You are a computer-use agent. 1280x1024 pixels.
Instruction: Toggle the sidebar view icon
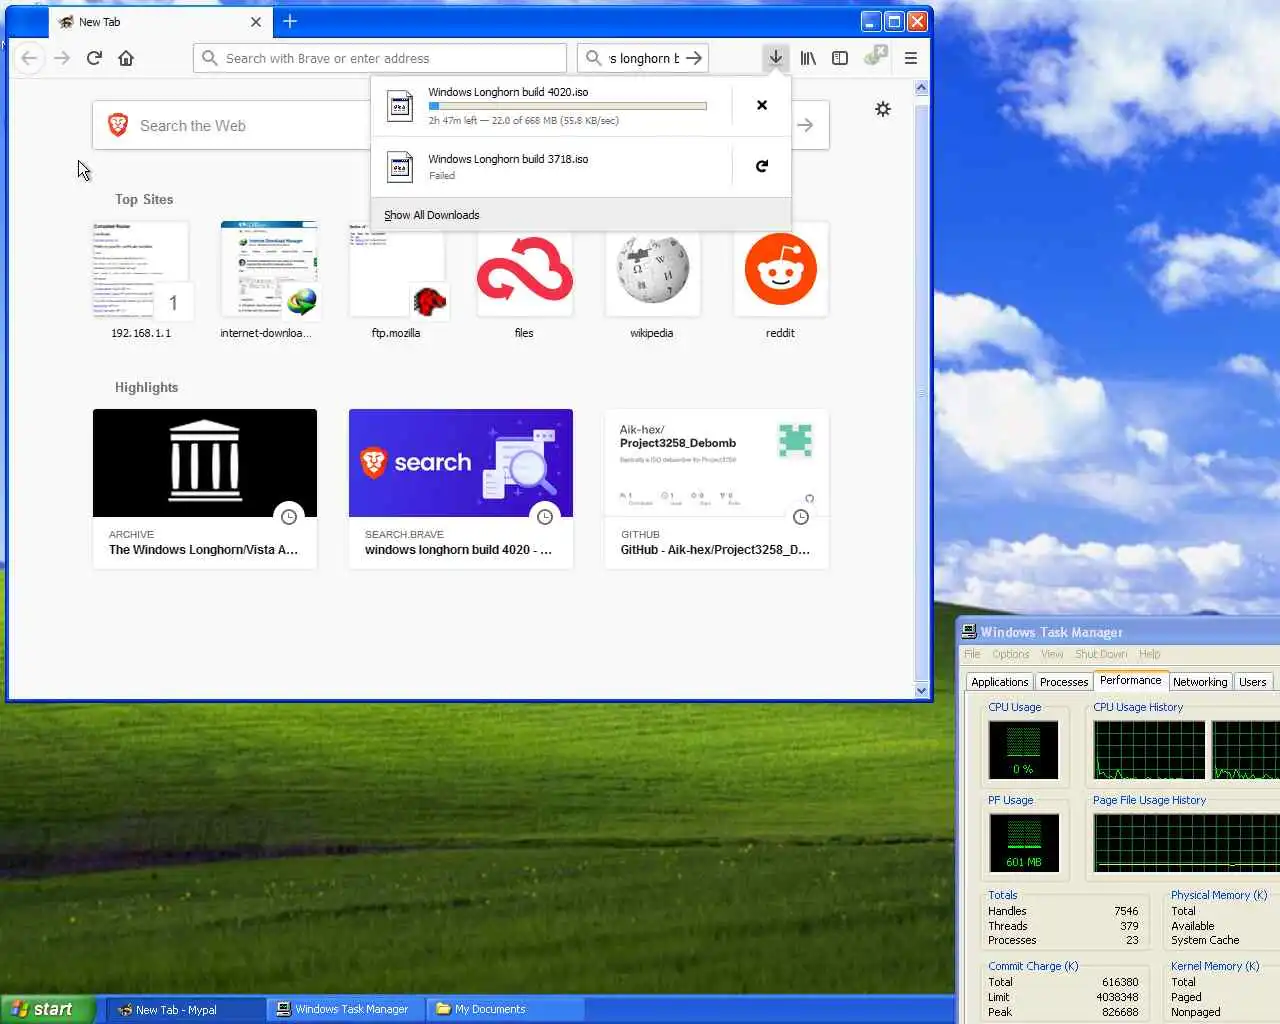coord(840,58)
